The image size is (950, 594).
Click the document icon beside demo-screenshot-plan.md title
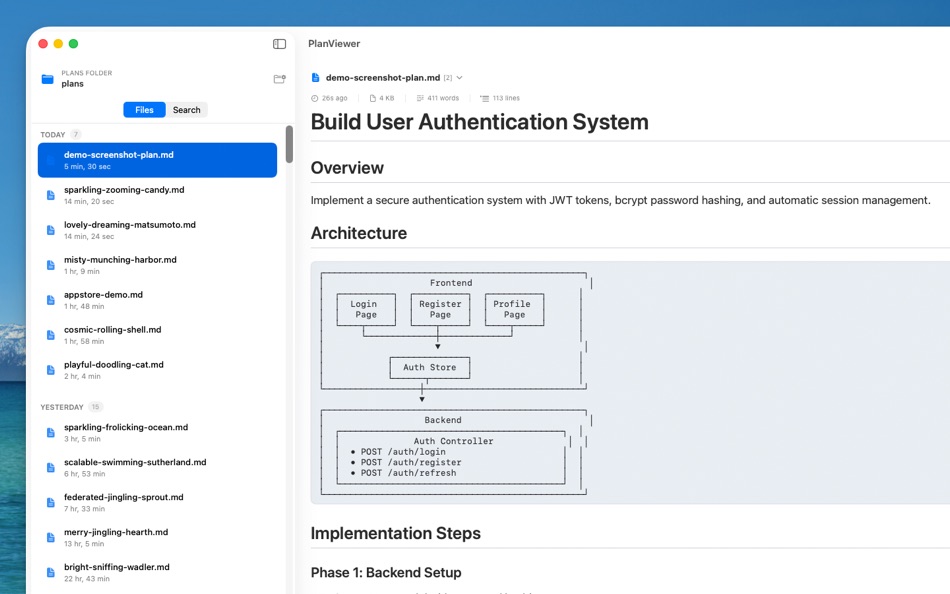click(315, 78)
